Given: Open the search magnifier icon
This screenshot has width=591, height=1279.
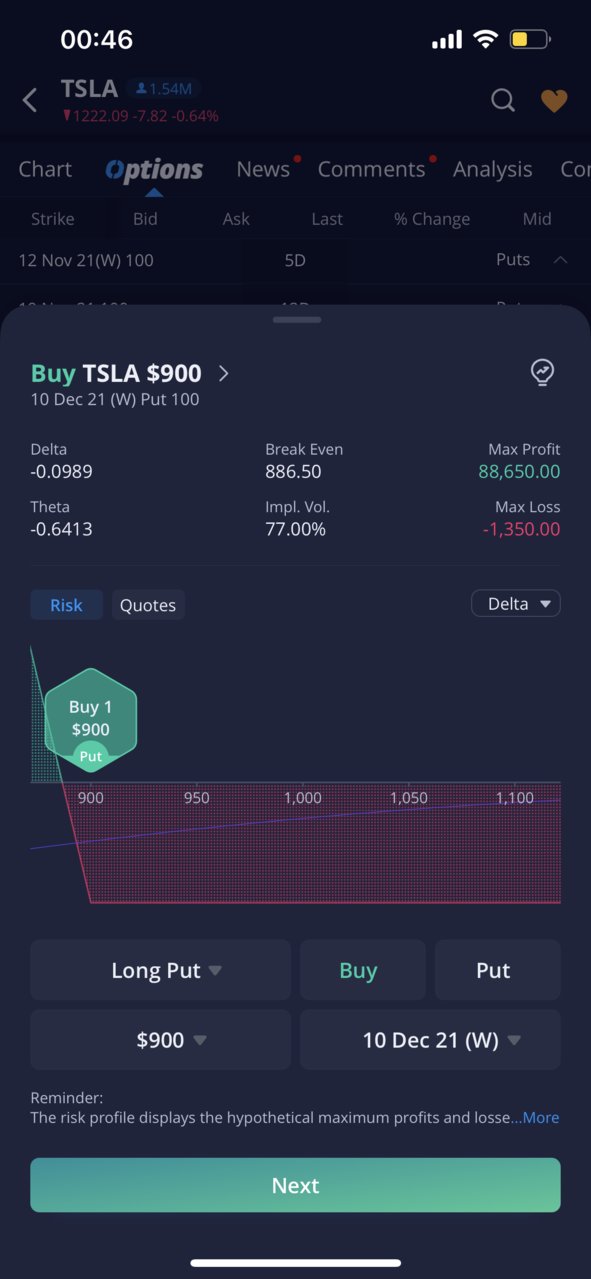Looking at the screenshot, I should pyautogui.click(x=503, y=100).
